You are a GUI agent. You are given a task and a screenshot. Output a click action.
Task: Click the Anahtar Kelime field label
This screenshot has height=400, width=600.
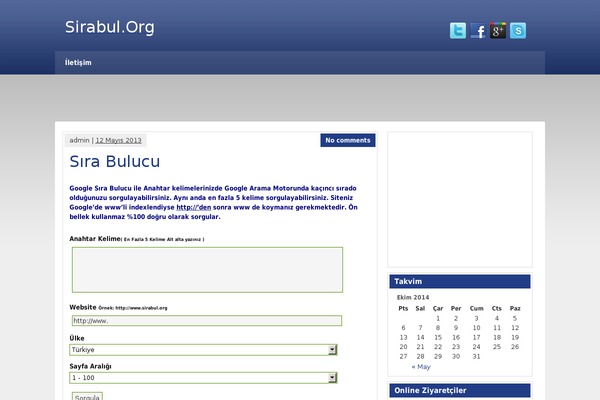(x=95, y=238)
